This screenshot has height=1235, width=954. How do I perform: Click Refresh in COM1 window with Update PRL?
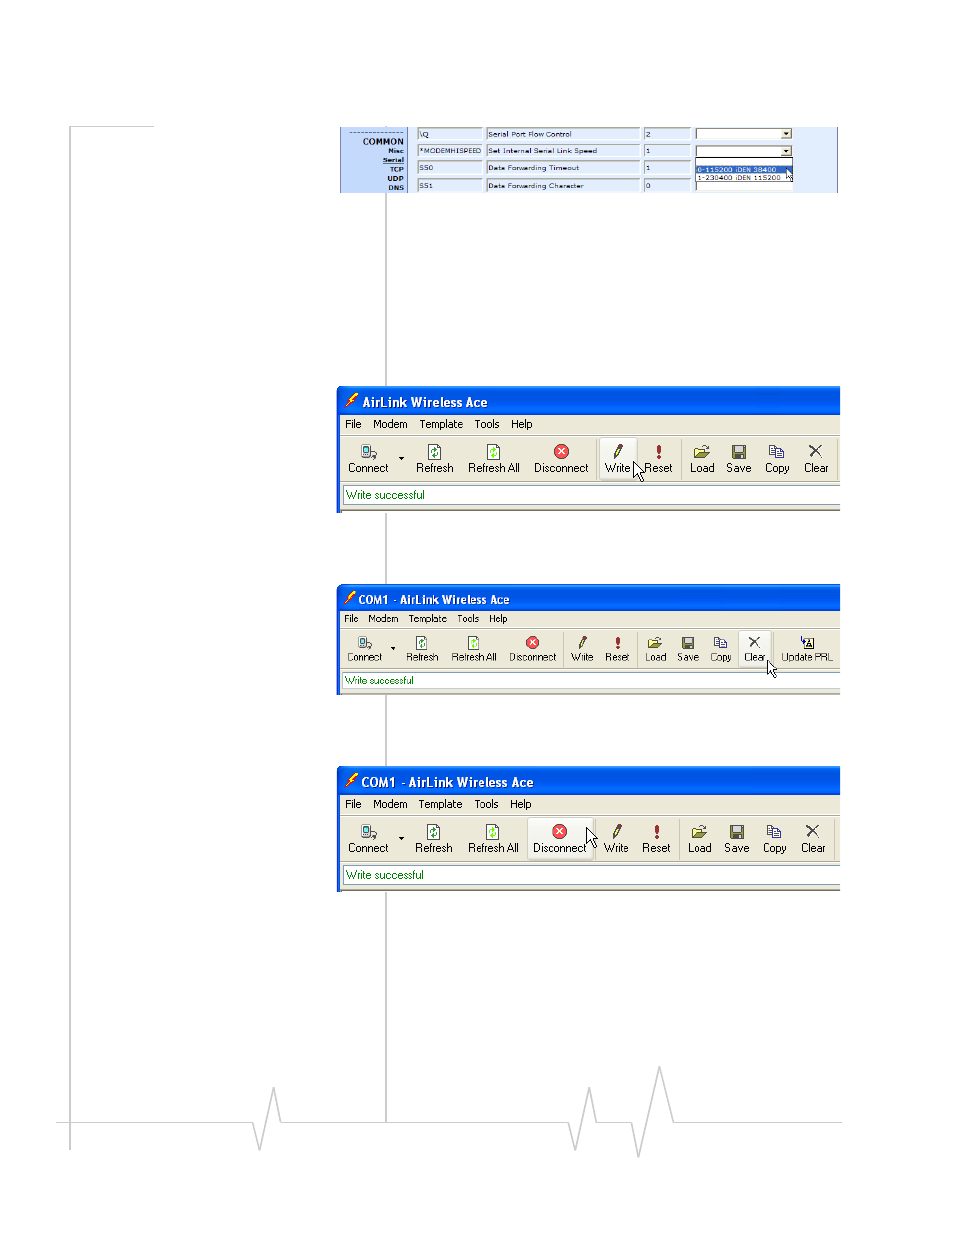pyautogui.click(x=422, y=649)
